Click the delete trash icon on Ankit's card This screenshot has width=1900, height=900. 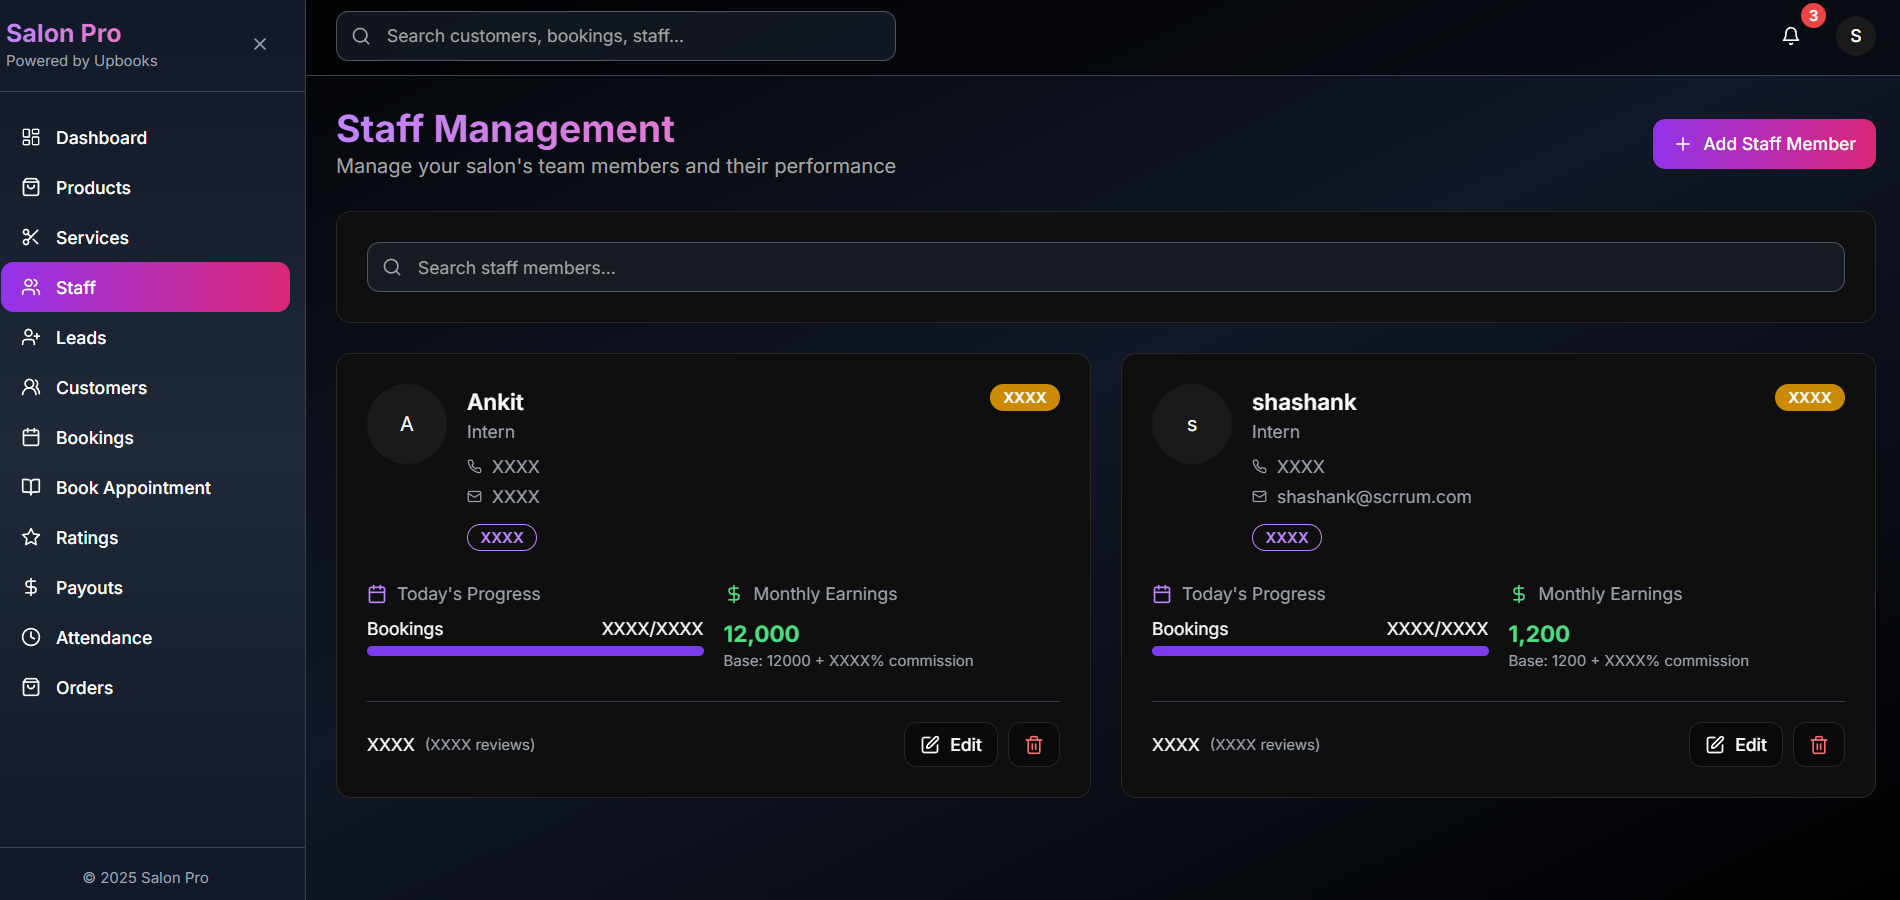pyautogui.click(x=1034, y=744)
